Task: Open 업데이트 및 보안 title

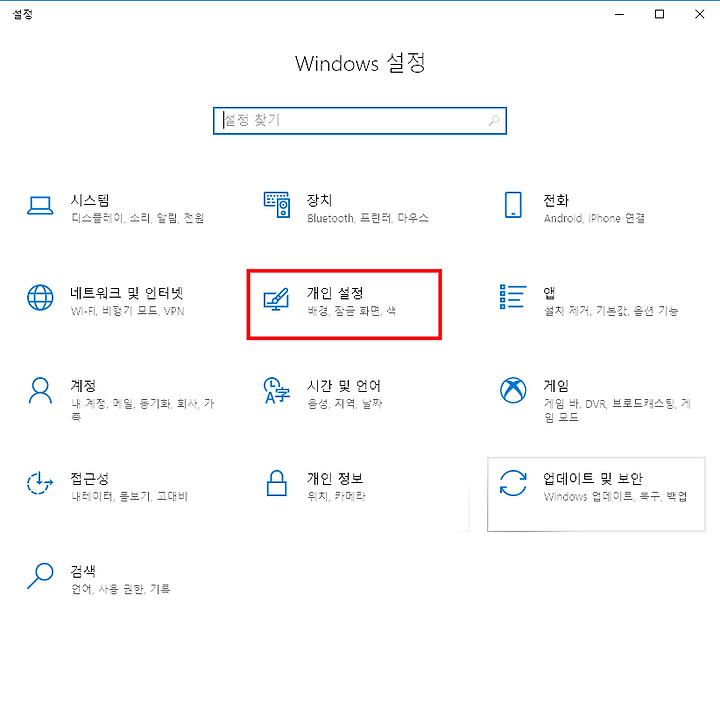Action: (x=593, y=479)
